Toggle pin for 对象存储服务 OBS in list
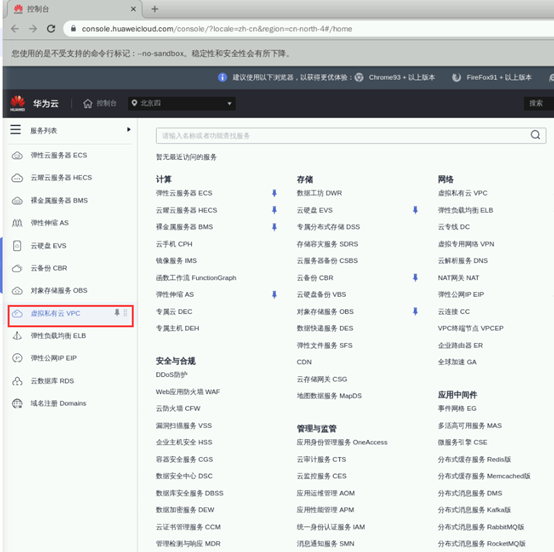This screenshot has height=552, width=554. pyautogui.click(x=415, y=311)
